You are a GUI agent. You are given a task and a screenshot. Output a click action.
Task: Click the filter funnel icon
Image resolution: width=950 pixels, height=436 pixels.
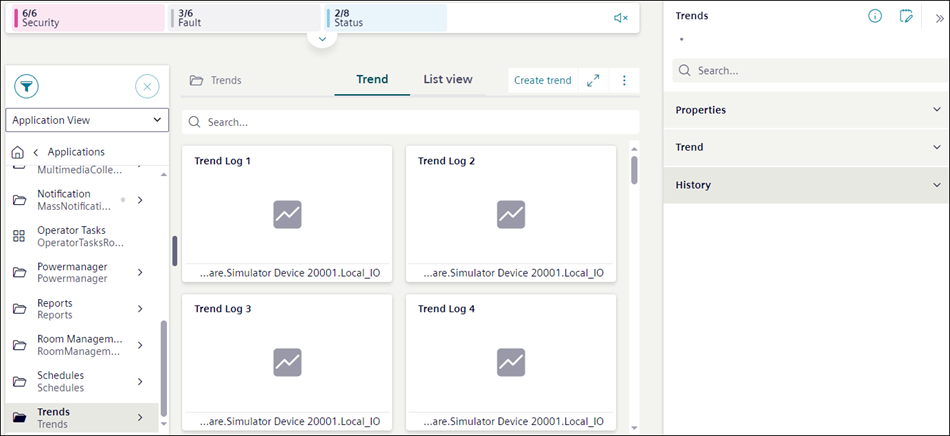coord(26,86)
